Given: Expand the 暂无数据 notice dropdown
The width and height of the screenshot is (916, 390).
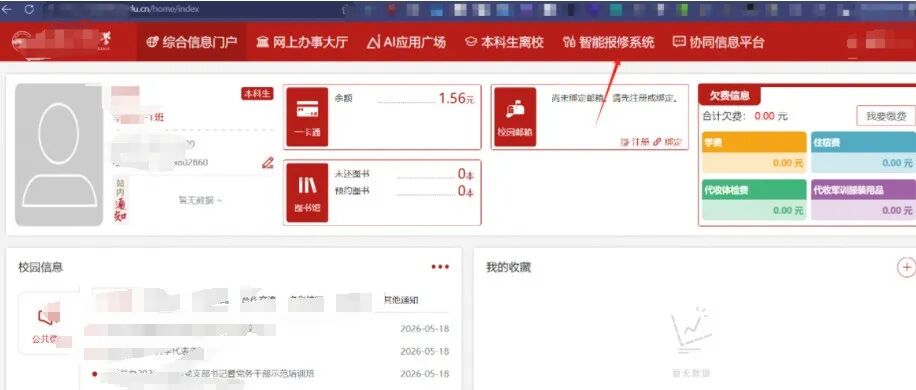Looking at the screenshot, I should [x=200, y=200].
